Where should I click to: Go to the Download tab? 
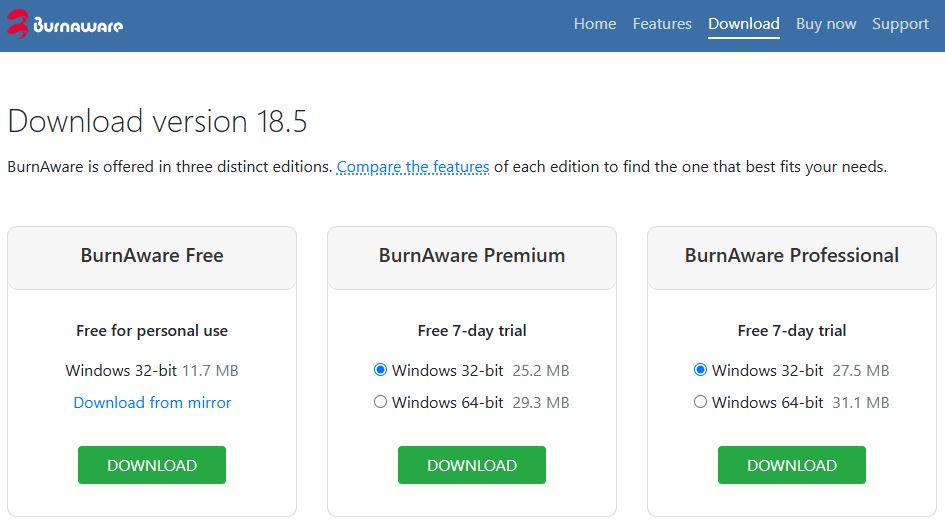click(744, 24)
